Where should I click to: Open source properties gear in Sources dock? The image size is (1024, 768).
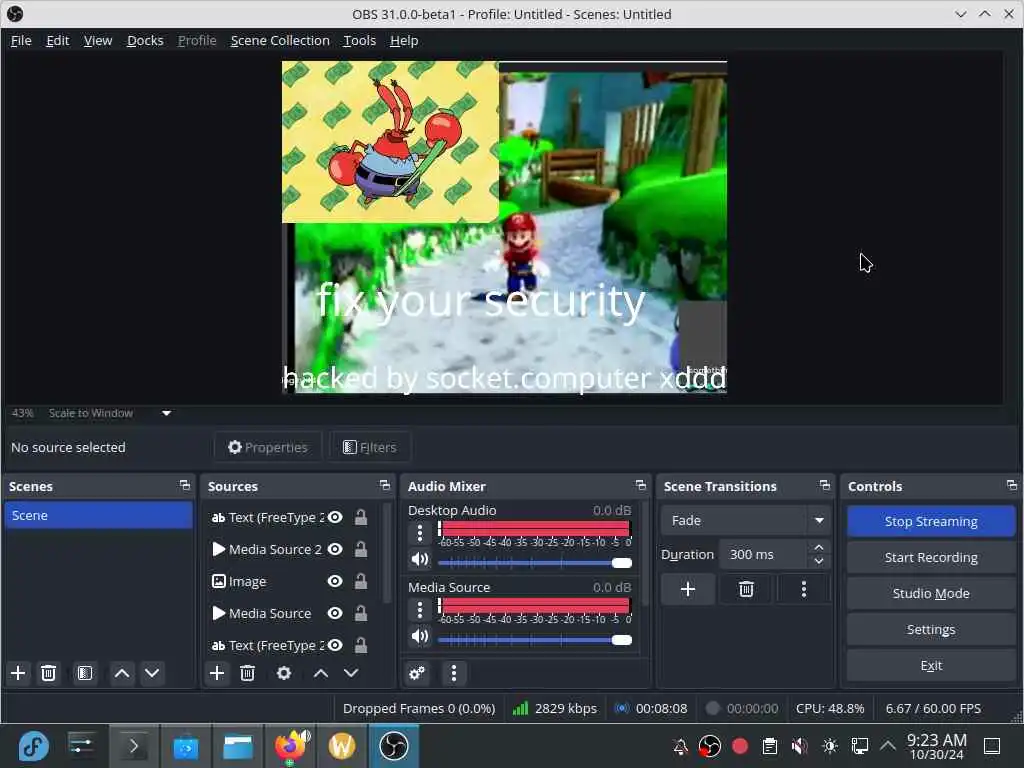(x=284, y=673)
